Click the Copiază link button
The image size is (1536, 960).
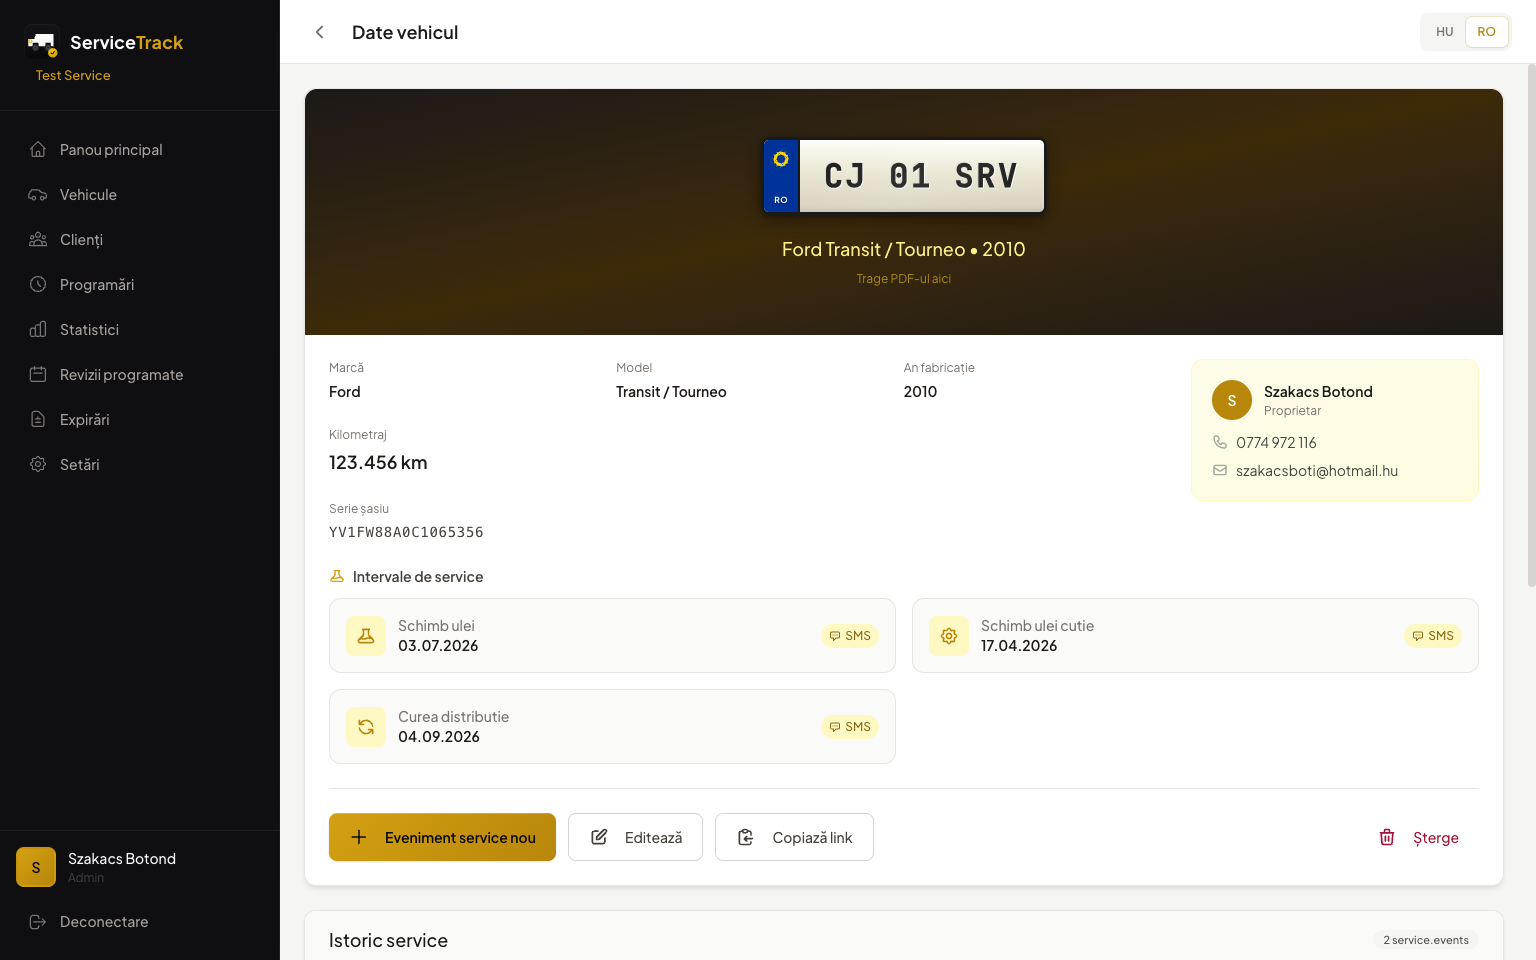coord(794,837)
